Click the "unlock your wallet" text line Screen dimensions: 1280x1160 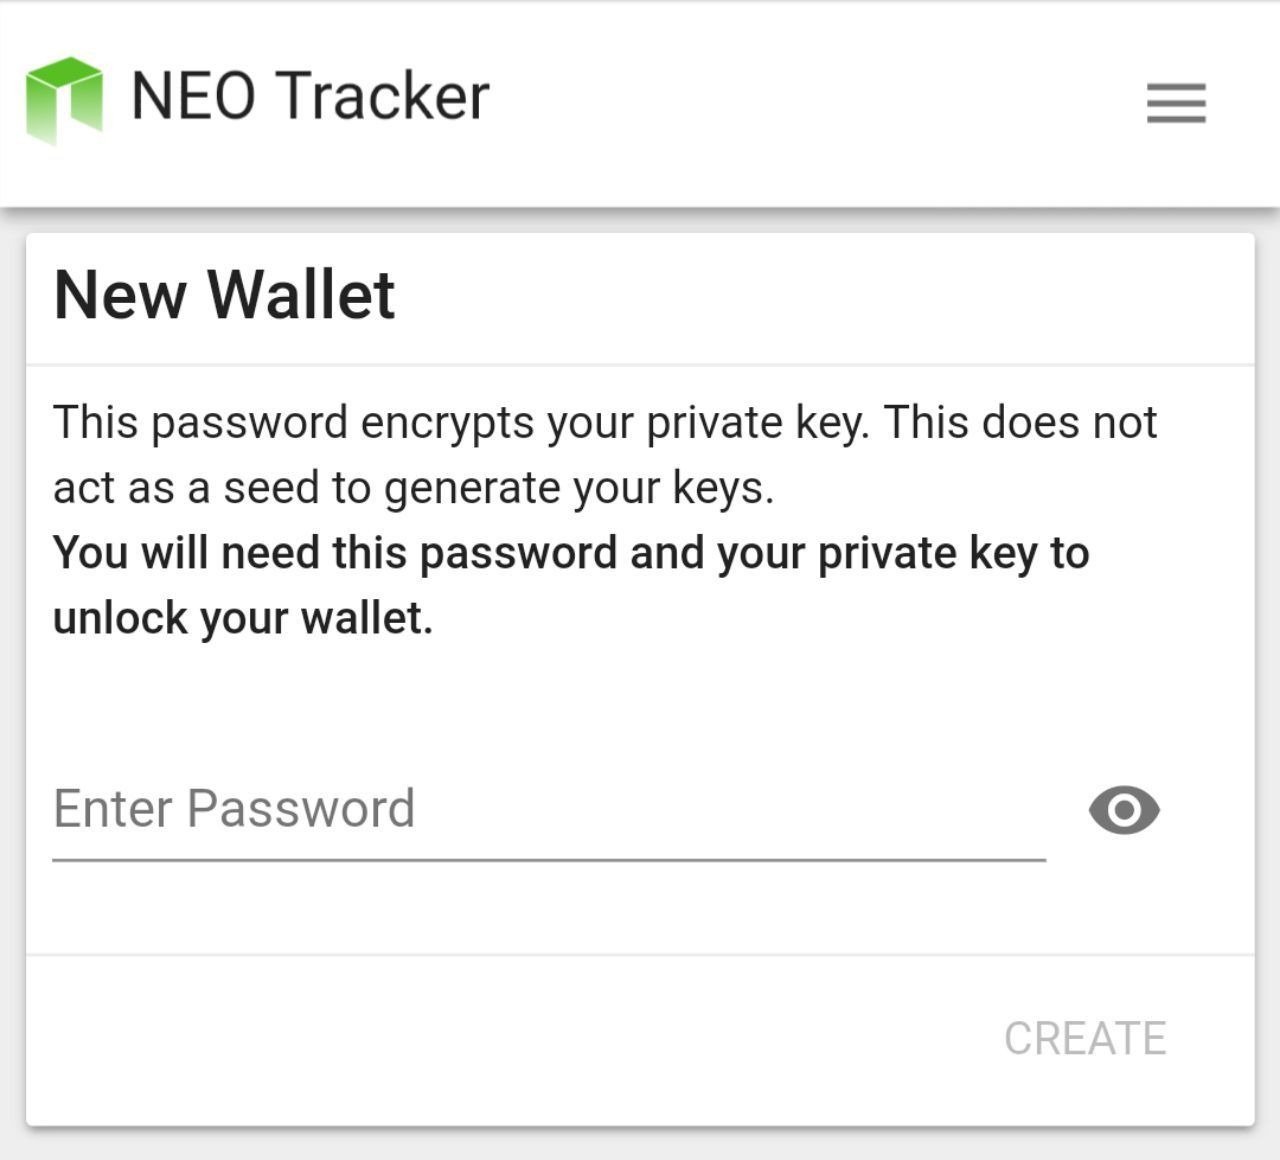click(243, 618)
